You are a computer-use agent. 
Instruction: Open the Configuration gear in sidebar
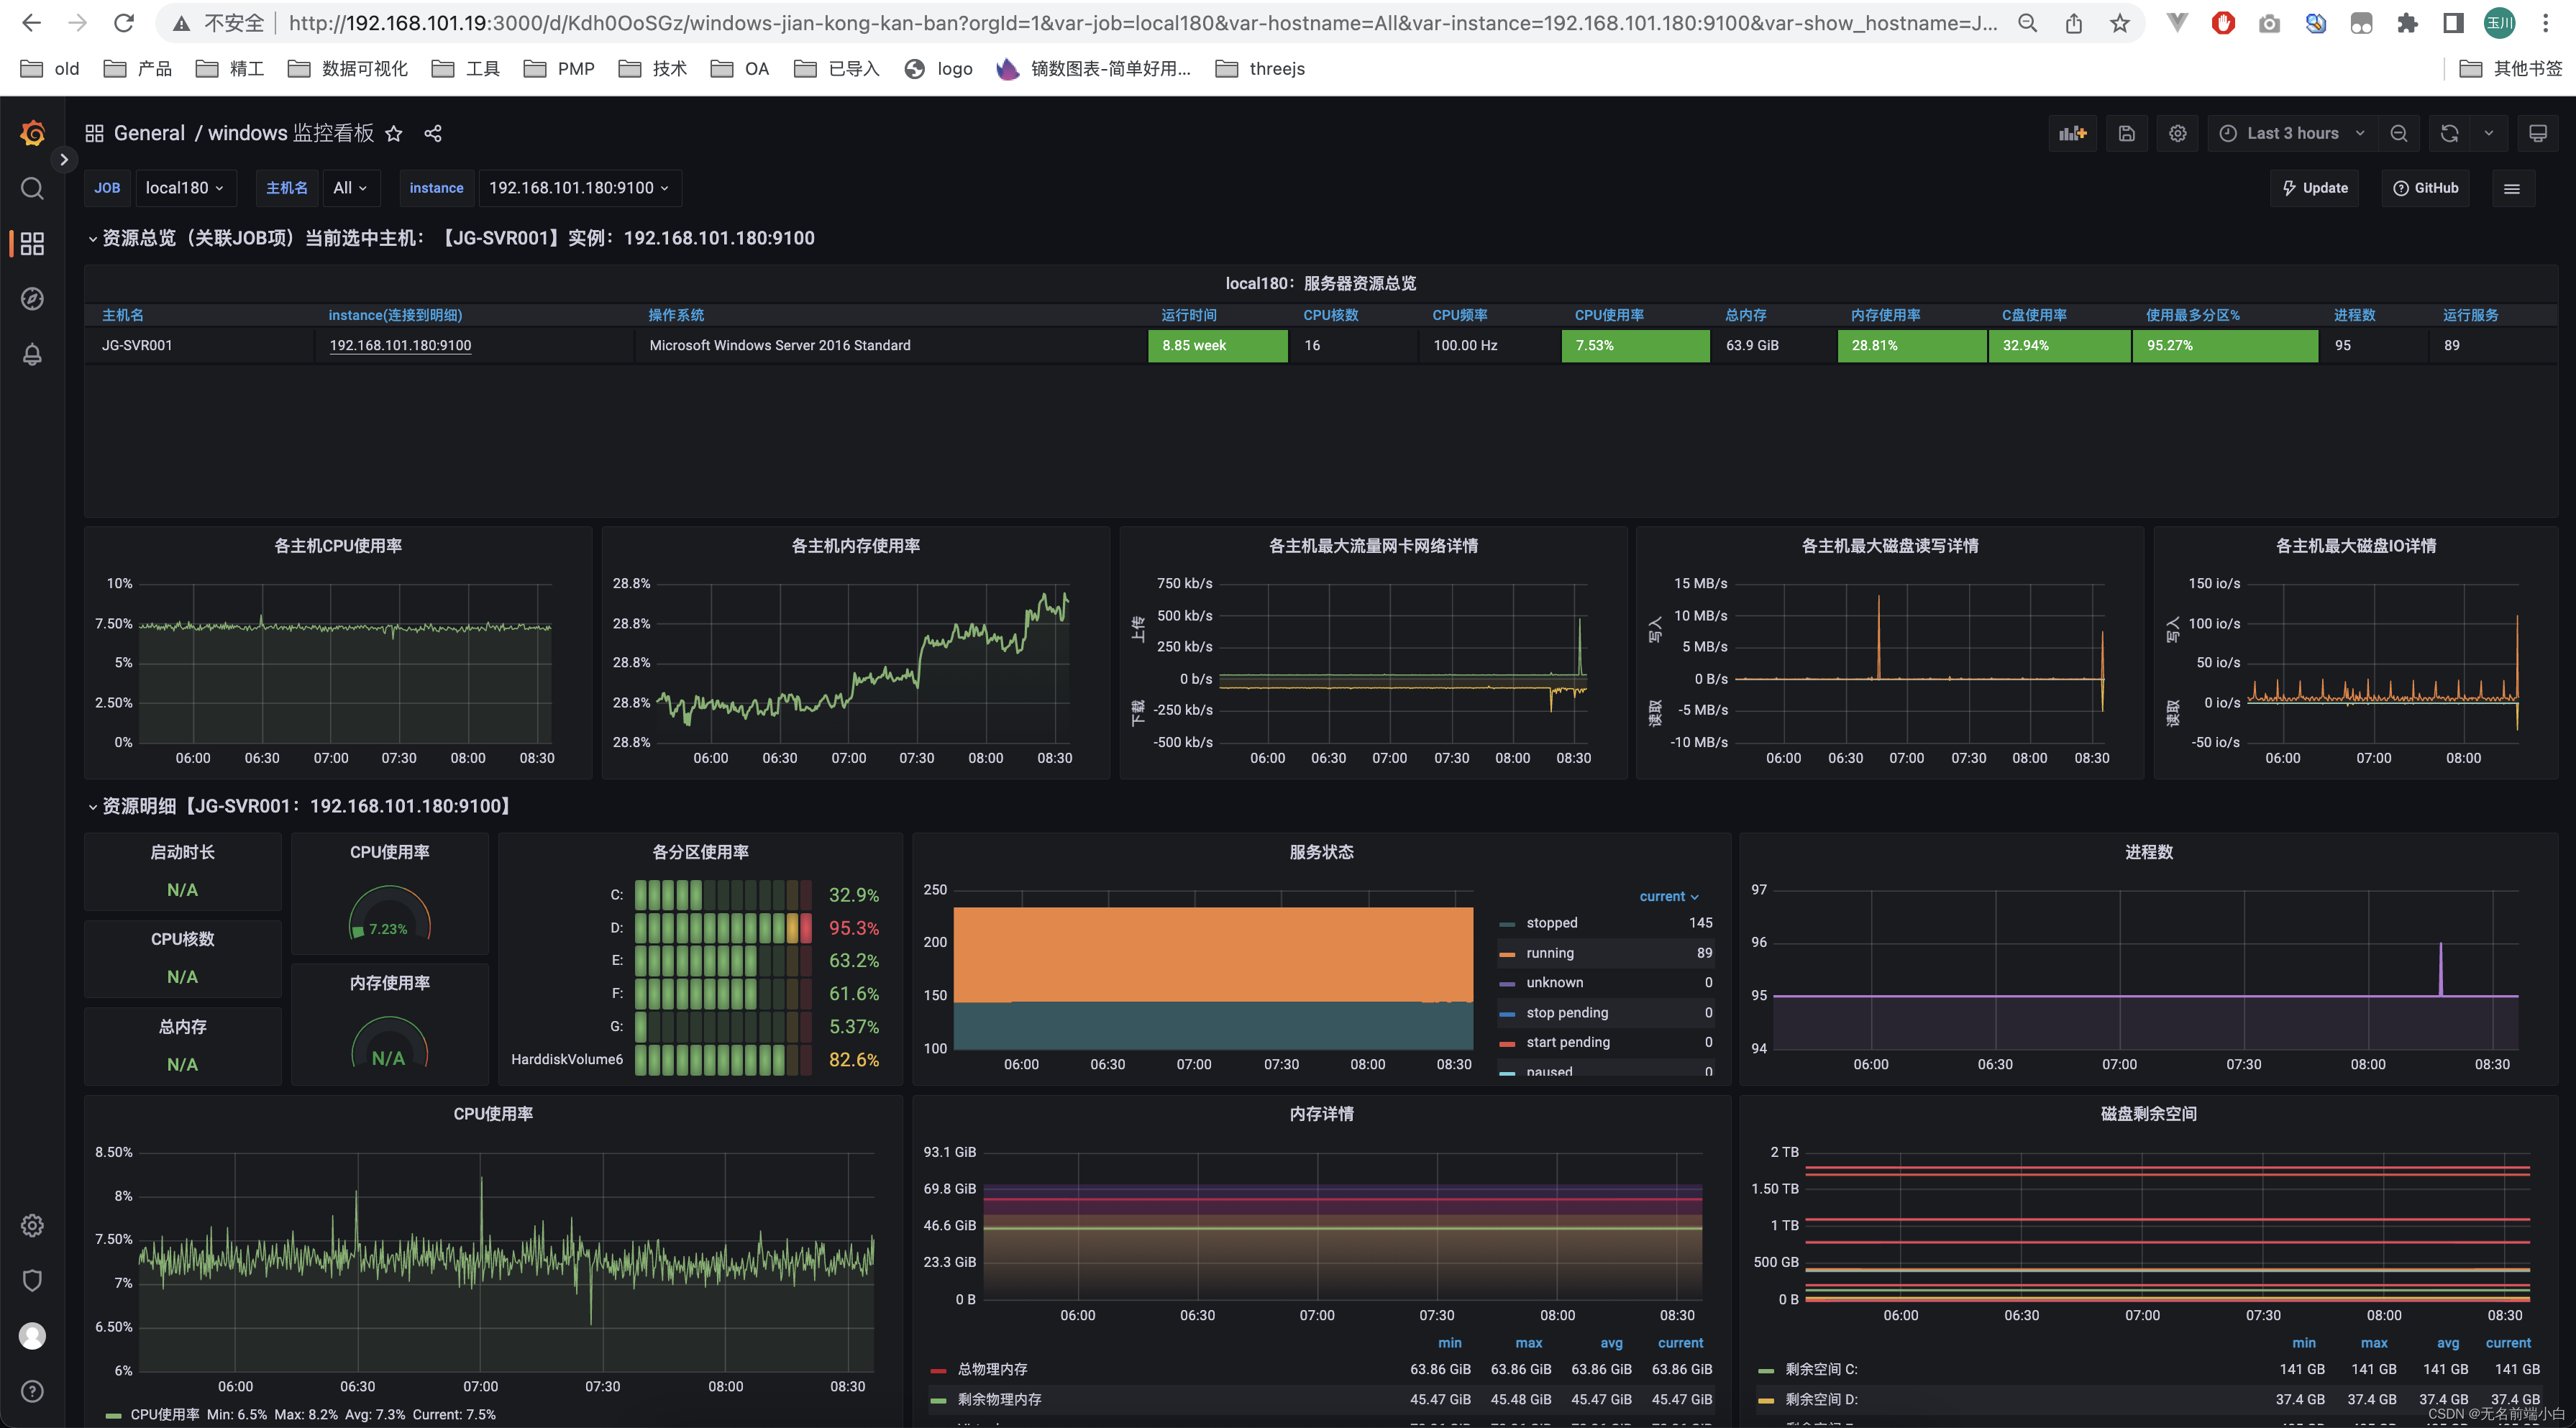pos(32,1225)
